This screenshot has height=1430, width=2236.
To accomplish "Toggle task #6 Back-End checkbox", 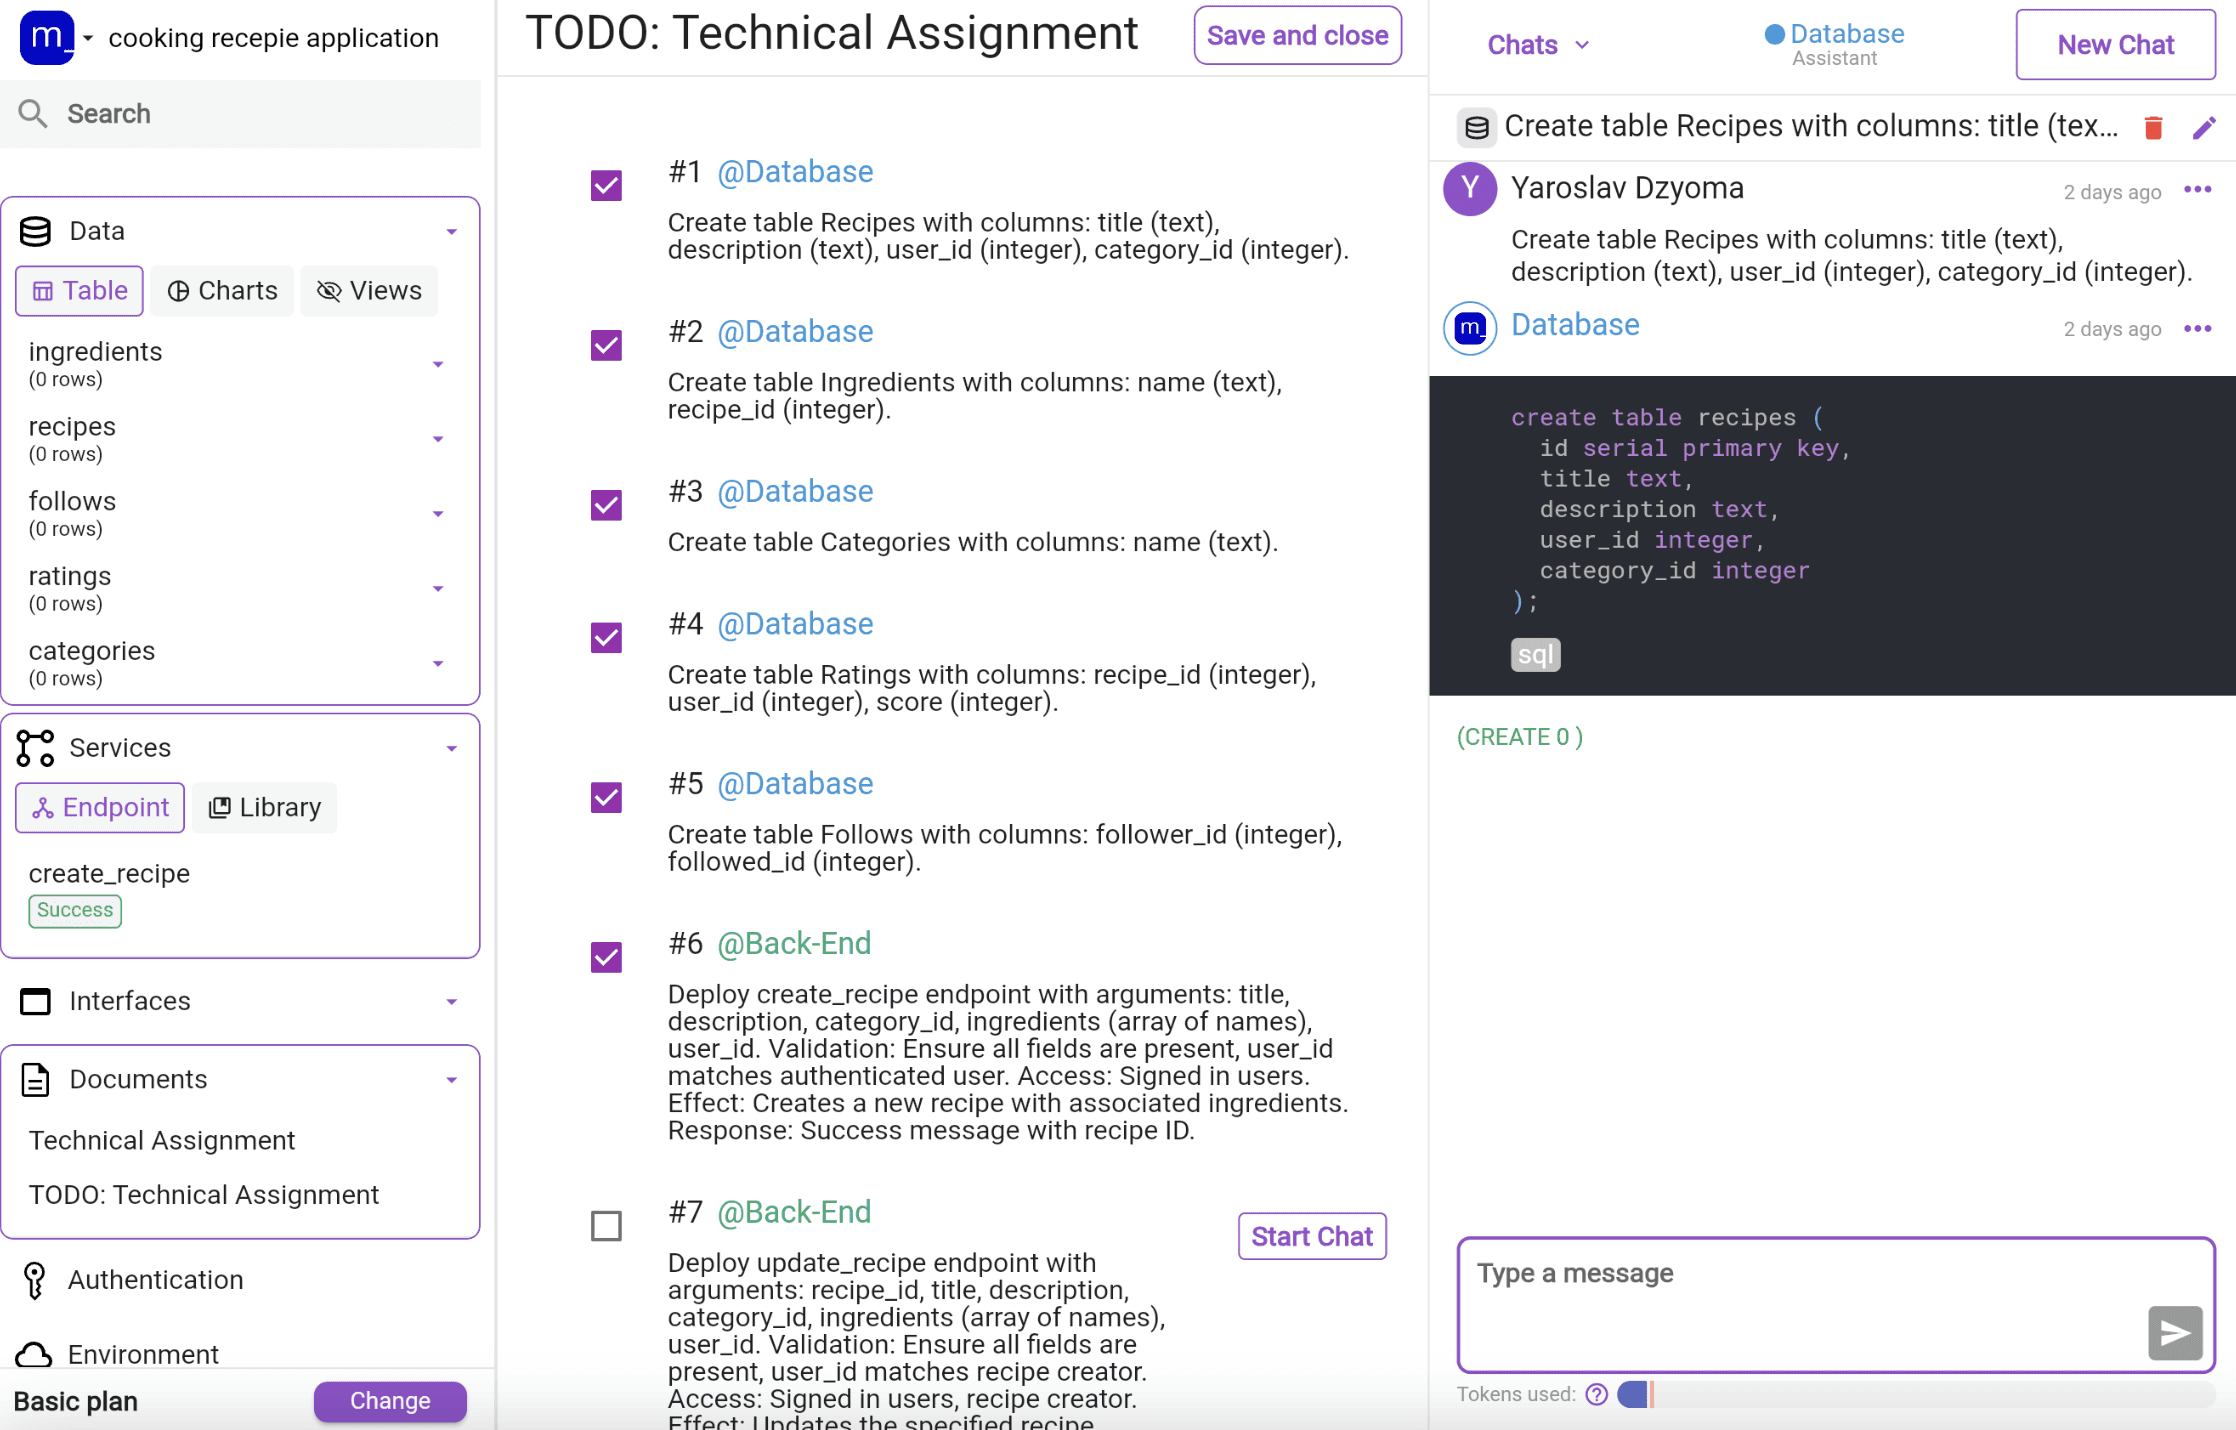I will [x=606, y=958].
